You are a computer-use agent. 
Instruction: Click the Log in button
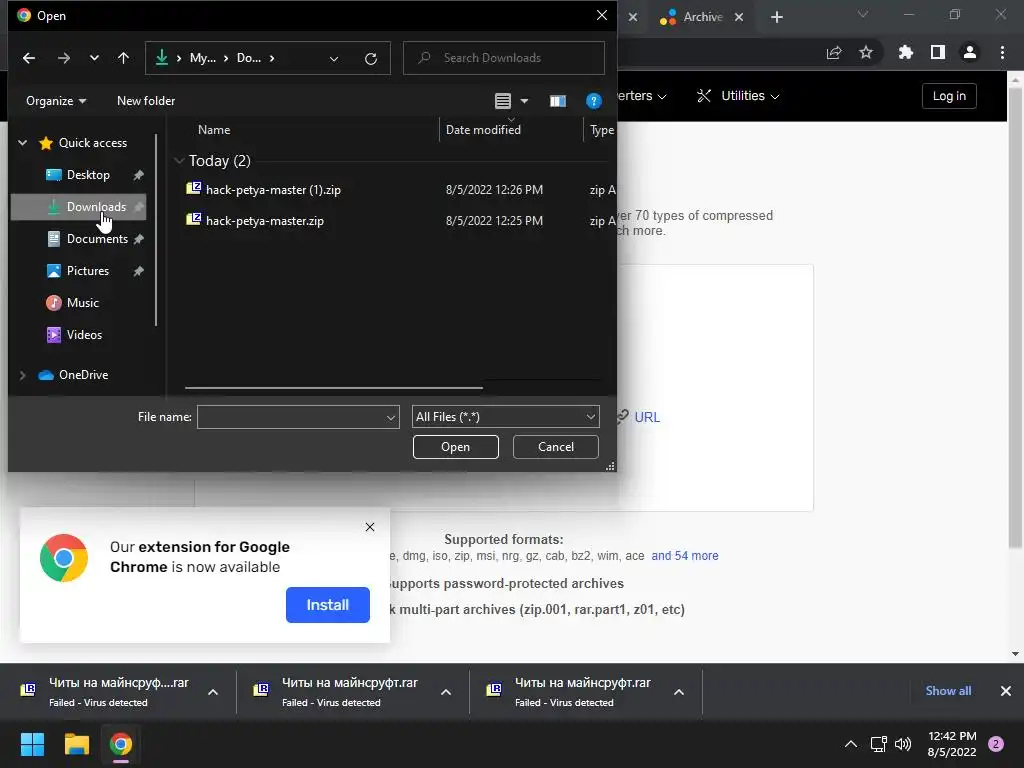(x=949, y=96)
